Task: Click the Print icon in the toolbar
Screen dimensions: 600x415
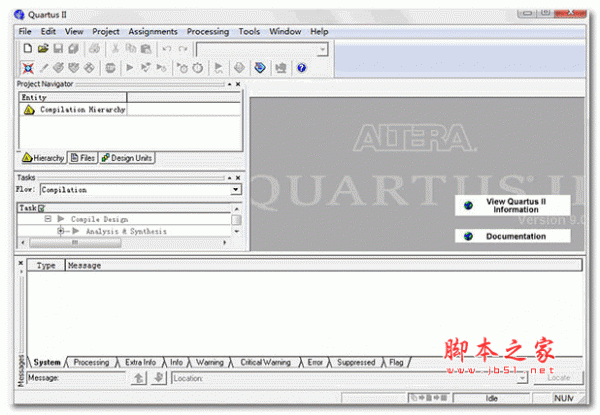Action: [x=94, y=49]
